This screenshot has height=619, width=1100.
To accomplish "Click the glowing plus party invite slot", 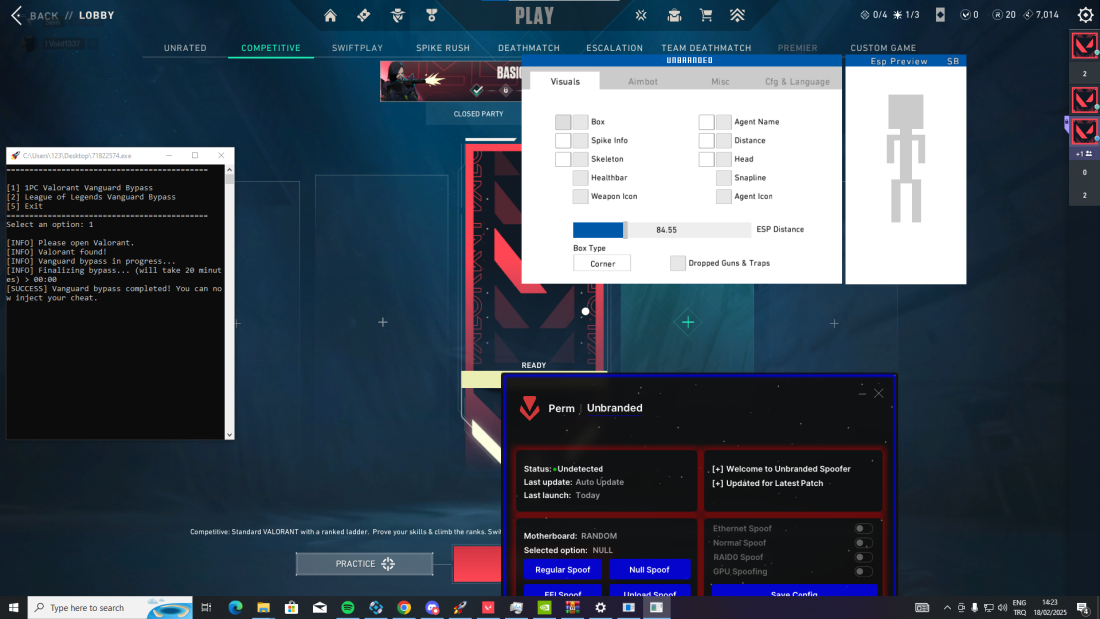I will coord(688,322).
